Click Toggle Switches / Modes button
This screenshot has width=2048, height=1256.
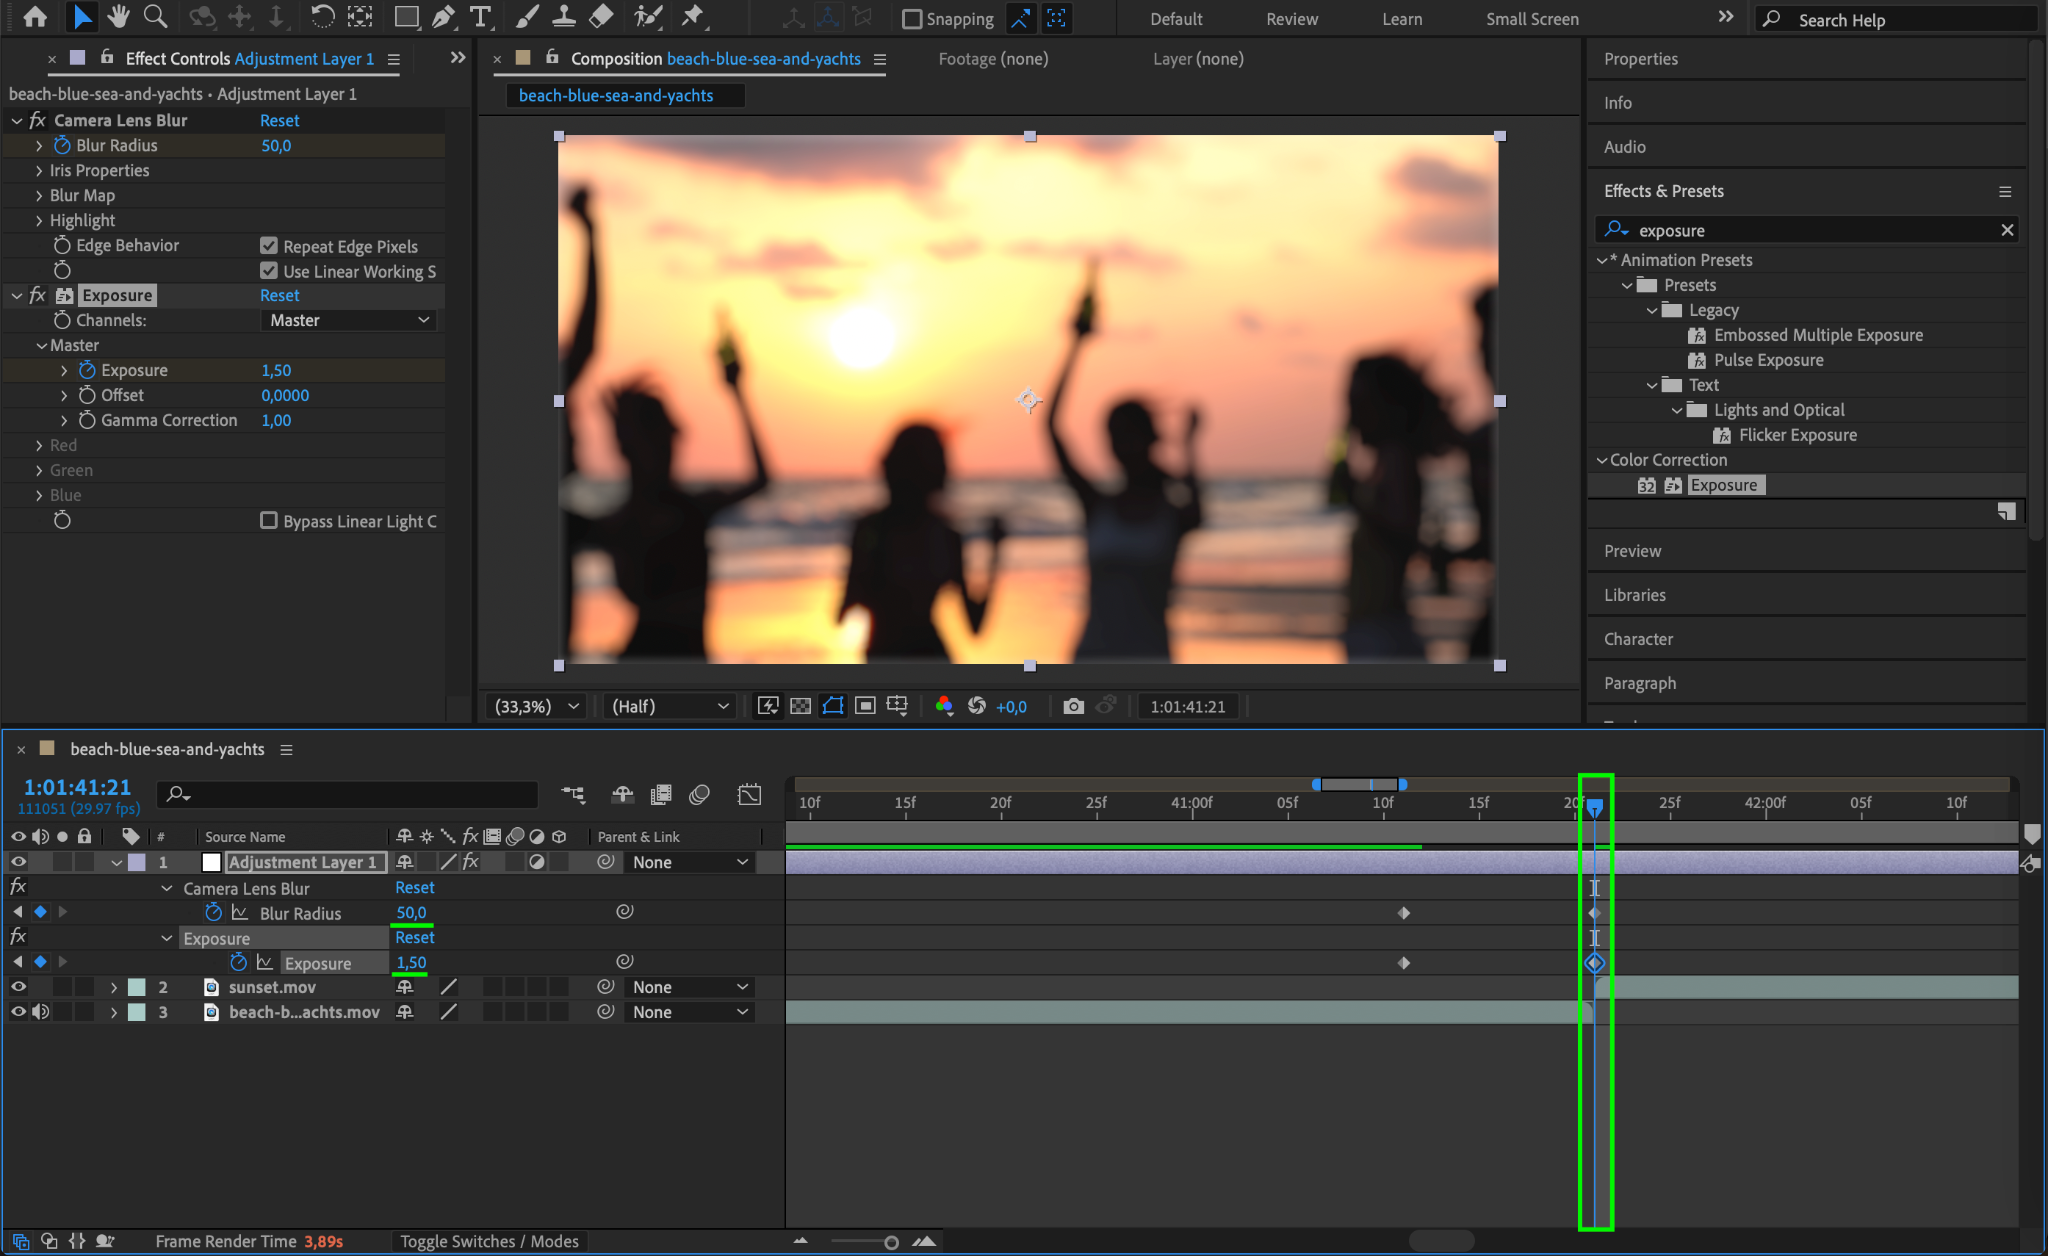pyautogui.click(x=489, y=1241)
